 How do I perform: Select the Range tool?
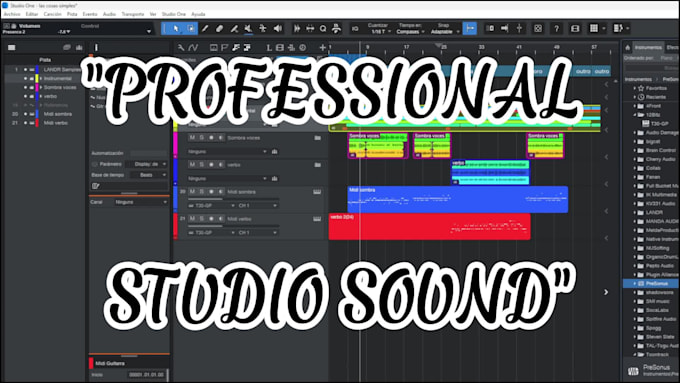coord(190,29)
